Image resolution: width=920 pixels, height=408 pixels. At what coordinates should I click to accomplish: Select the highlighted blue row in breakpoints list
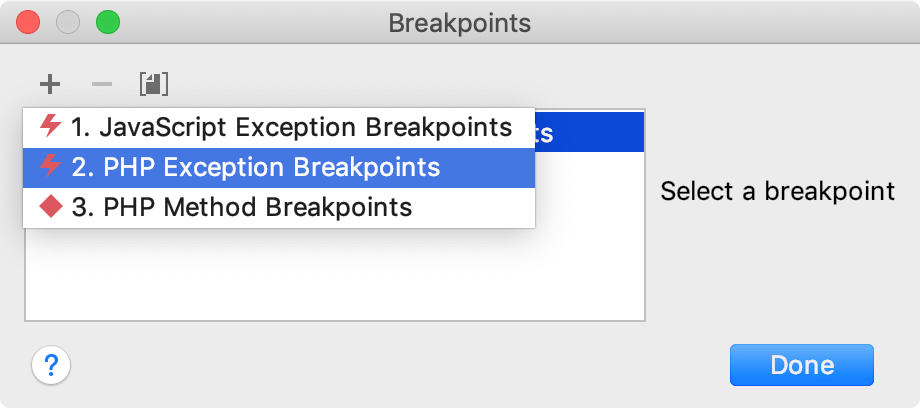coord(590,131)
